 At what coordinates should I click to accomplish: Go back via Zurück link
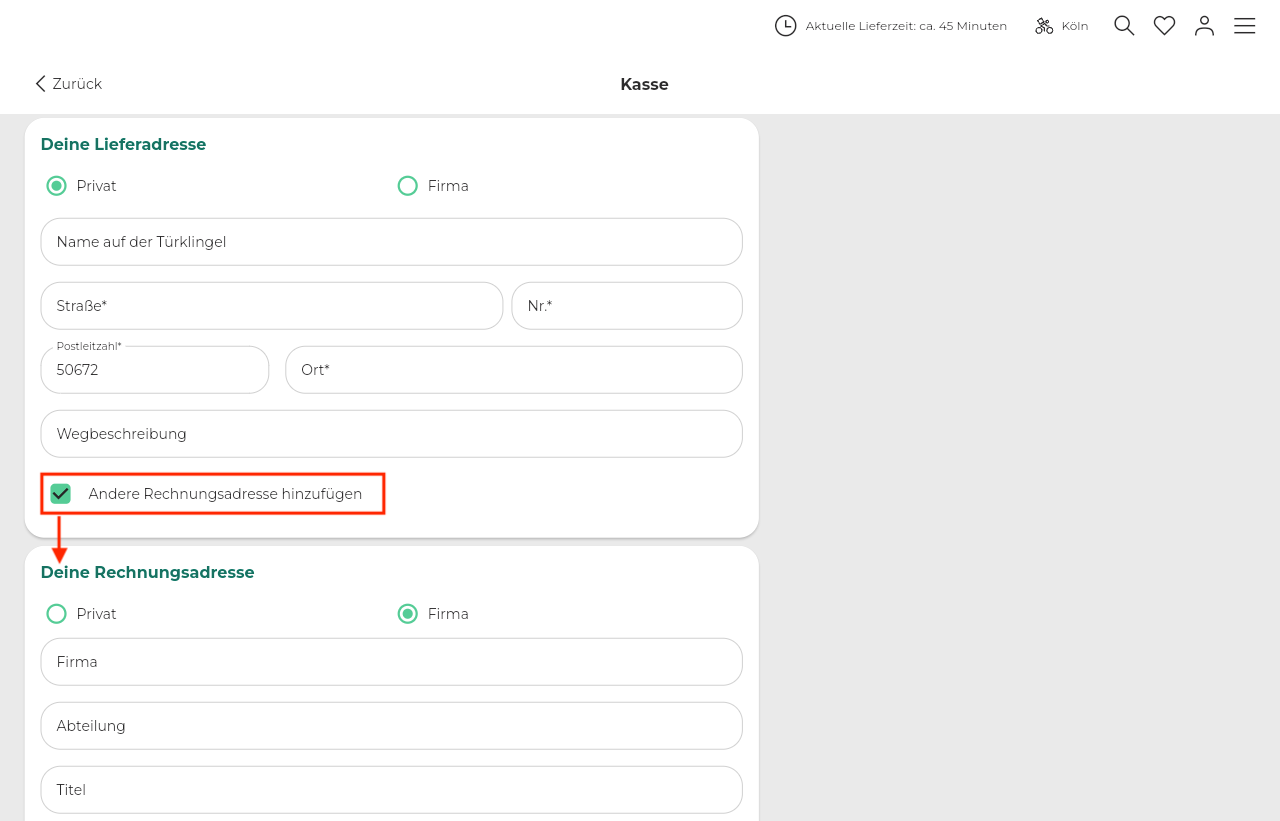click(77, 84)
